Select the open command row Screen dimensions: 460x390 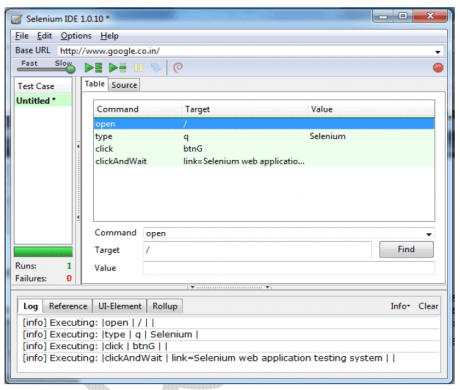coord(264,124)
